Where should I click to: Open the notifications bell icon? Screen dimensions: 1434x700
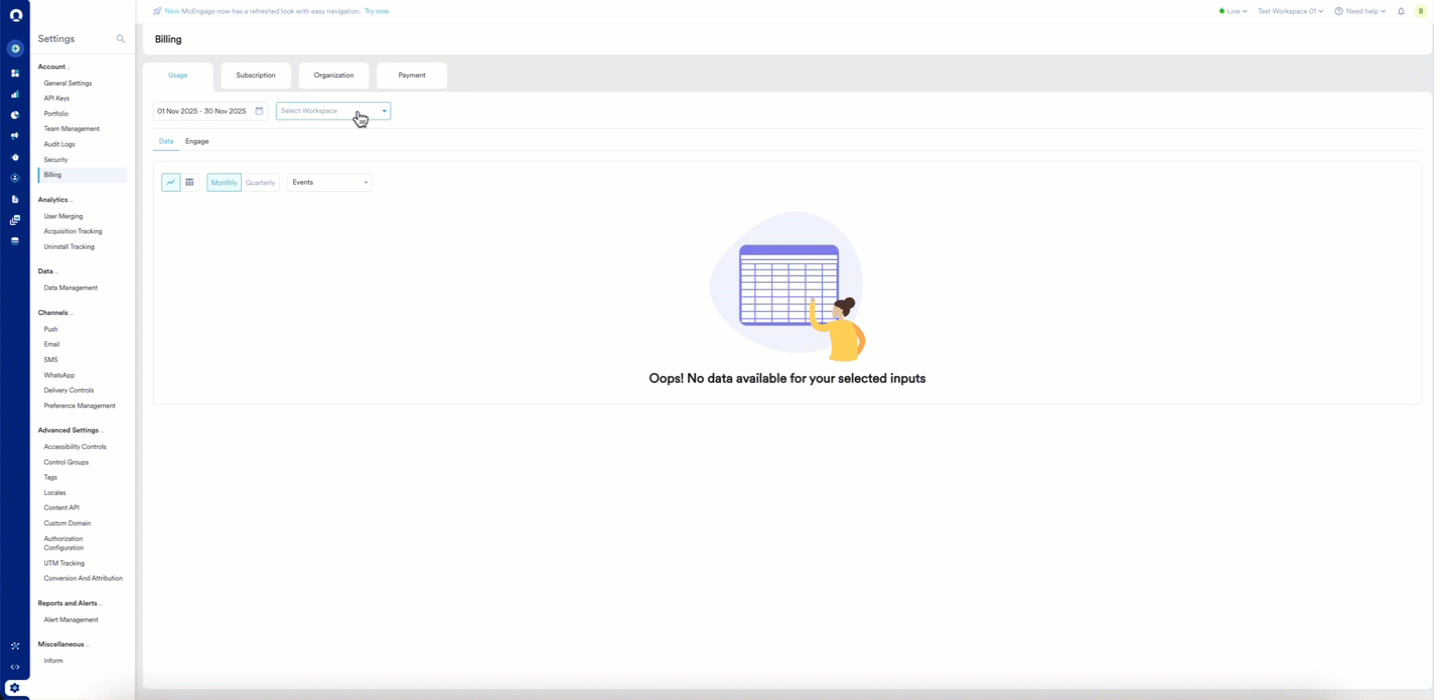pyautogui.click(x=1400, y=11)
